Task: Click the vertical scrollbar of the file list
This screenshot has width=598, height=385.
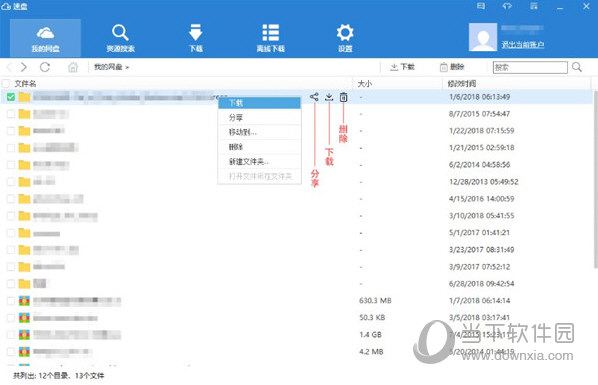Action: 595,179
